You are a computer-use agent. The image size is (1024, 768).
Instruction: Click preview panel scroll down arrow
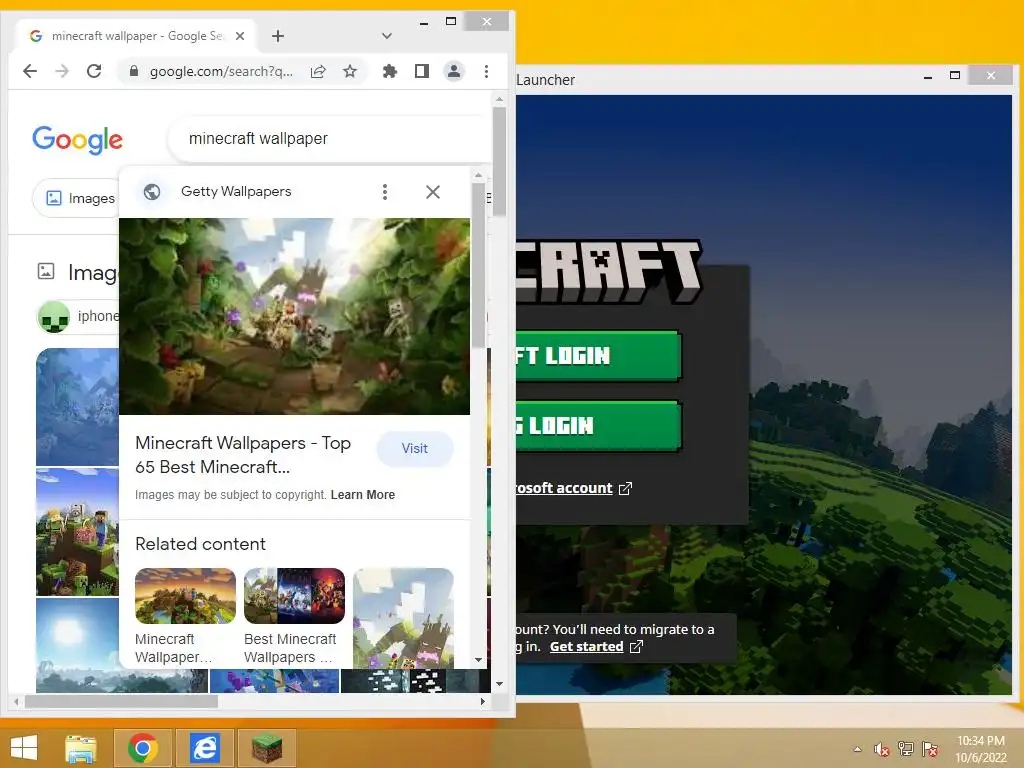tap(479, 660)
